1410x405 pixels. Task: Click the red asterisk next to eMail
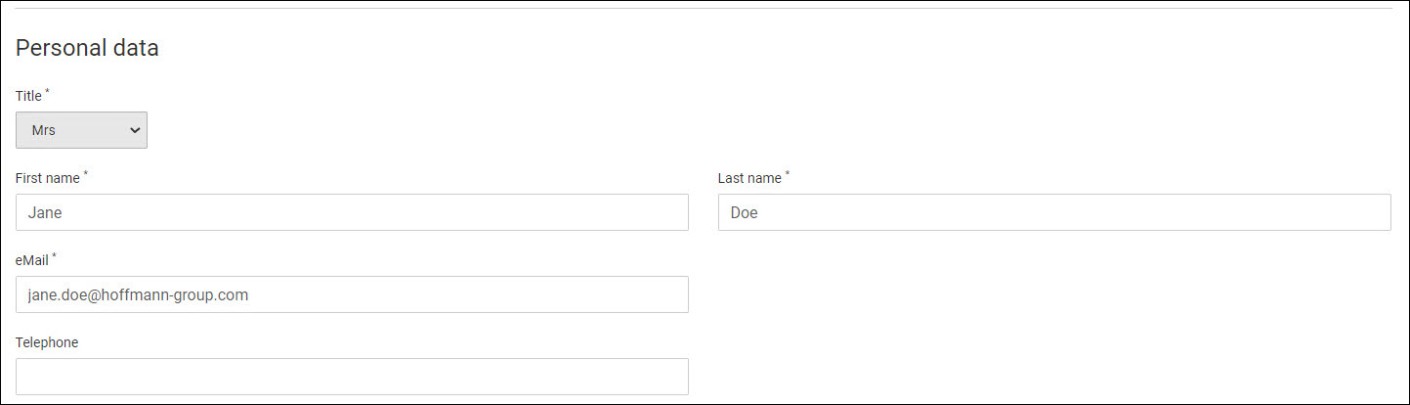(54, 257)
